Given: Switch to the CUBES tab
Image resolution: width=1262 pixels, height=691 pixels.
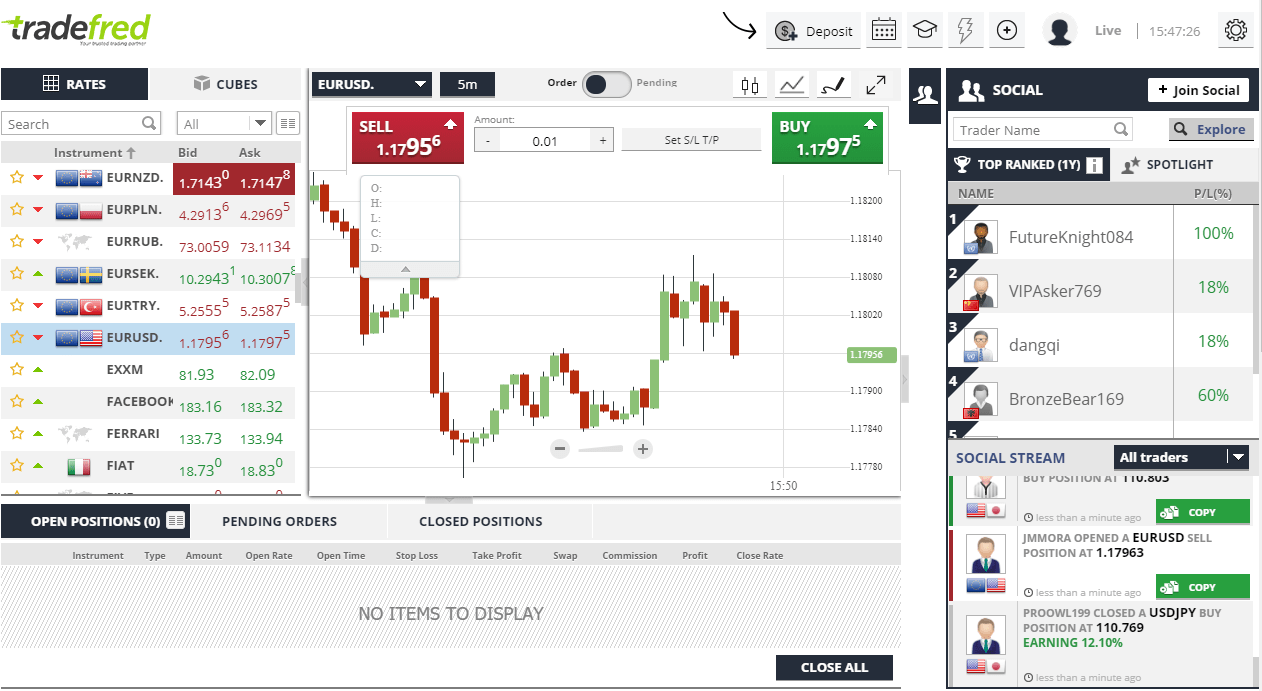Looking at the screenshot, I should [225, 84].
